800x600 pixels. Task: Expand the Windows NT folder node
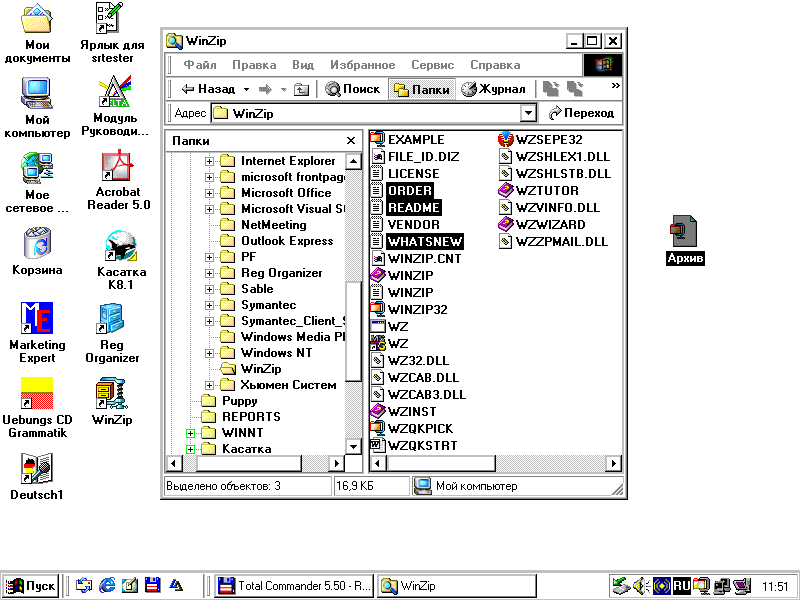[209, 353]
